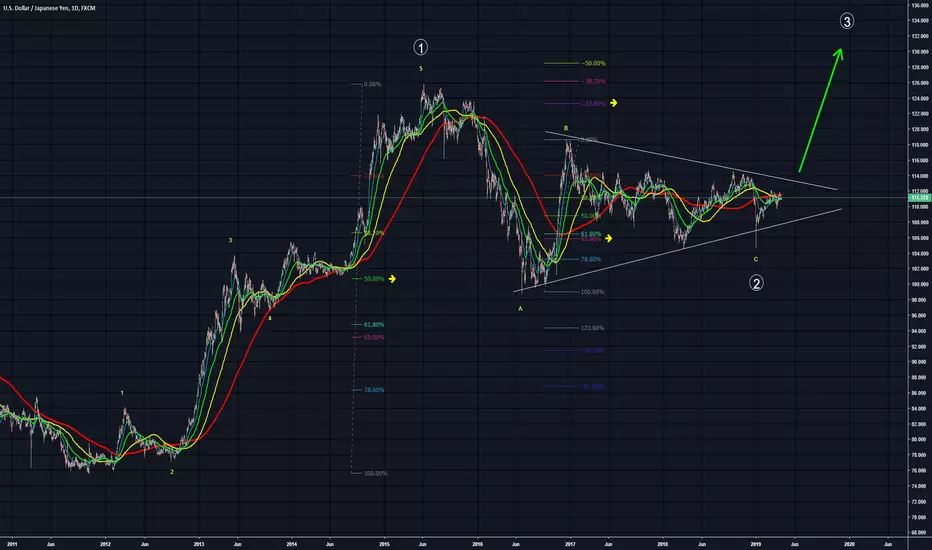Click the -23.60% Fibonacci extension level

point(575,103)
